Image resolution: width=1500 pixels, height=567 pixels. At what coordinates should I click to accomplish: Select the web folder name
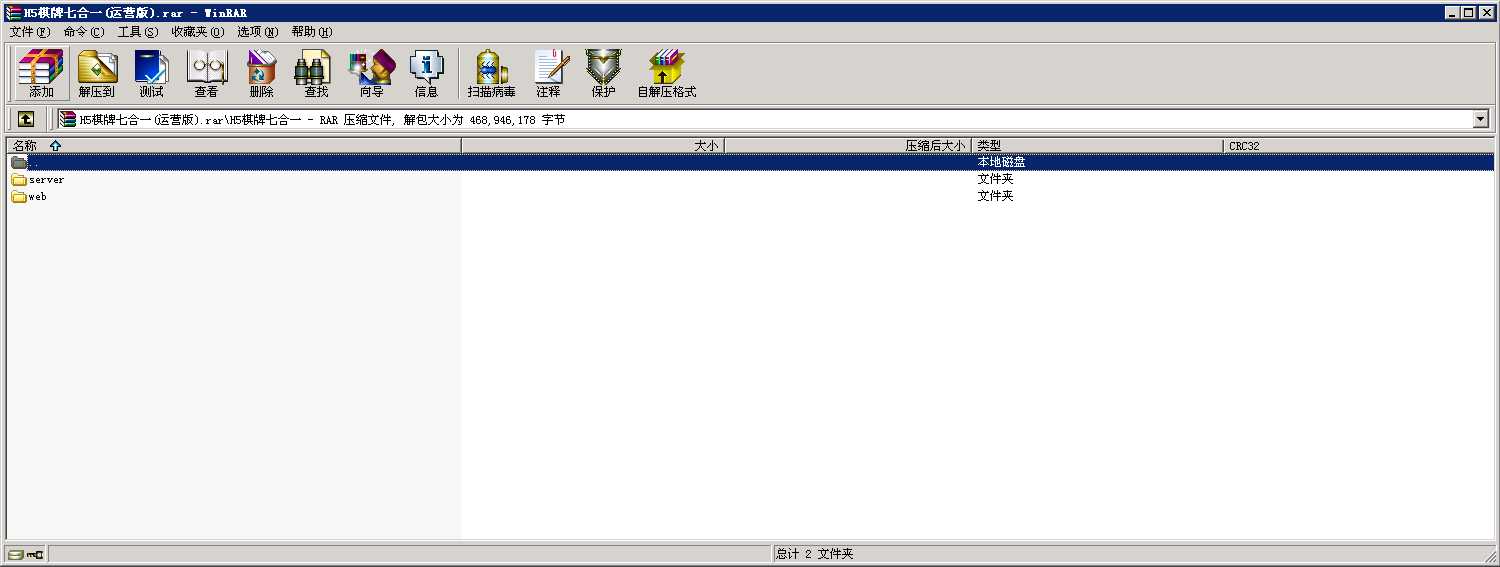click(x=38, y=197)
